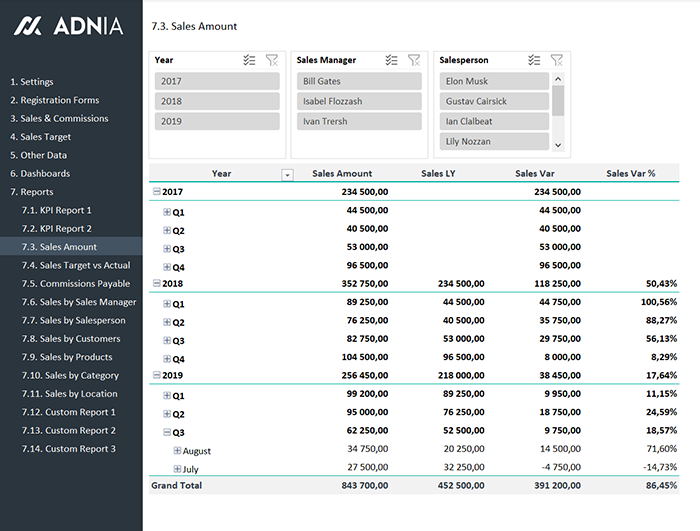Enable multi-select in Salesperson slicer

pos(534,60)
